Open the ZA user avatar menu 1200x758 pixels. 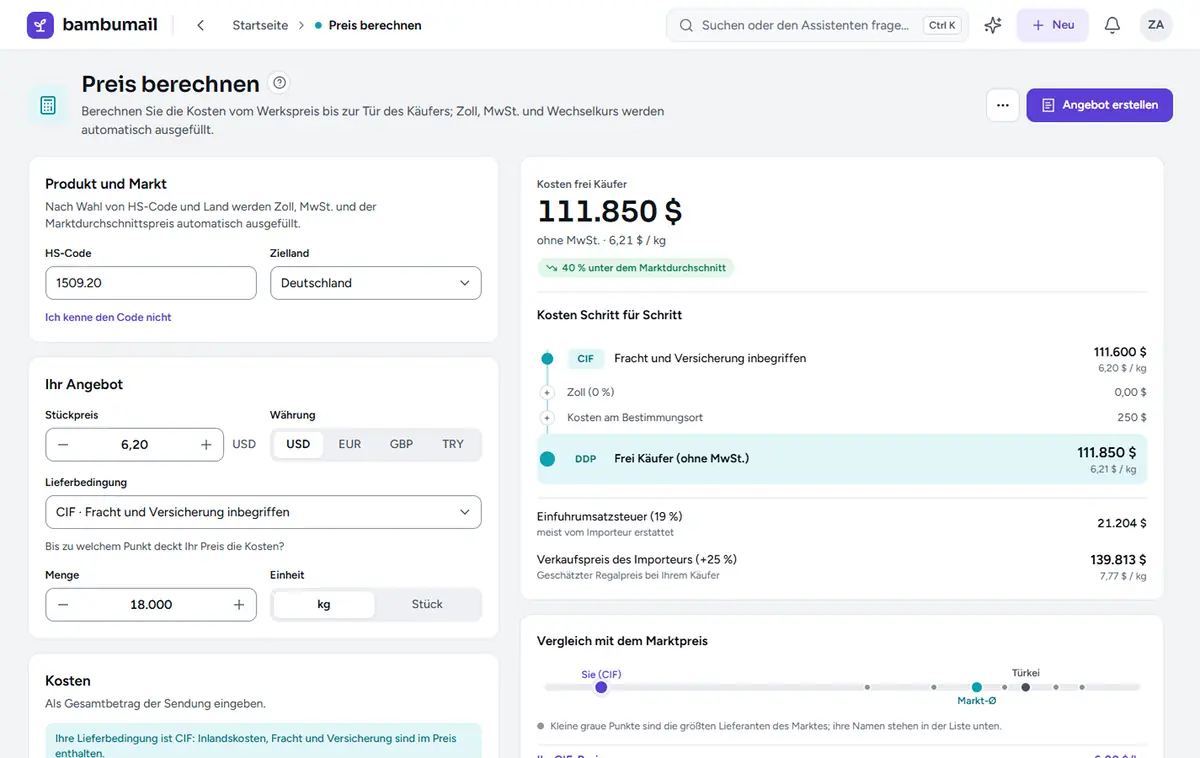point(1156,25)
